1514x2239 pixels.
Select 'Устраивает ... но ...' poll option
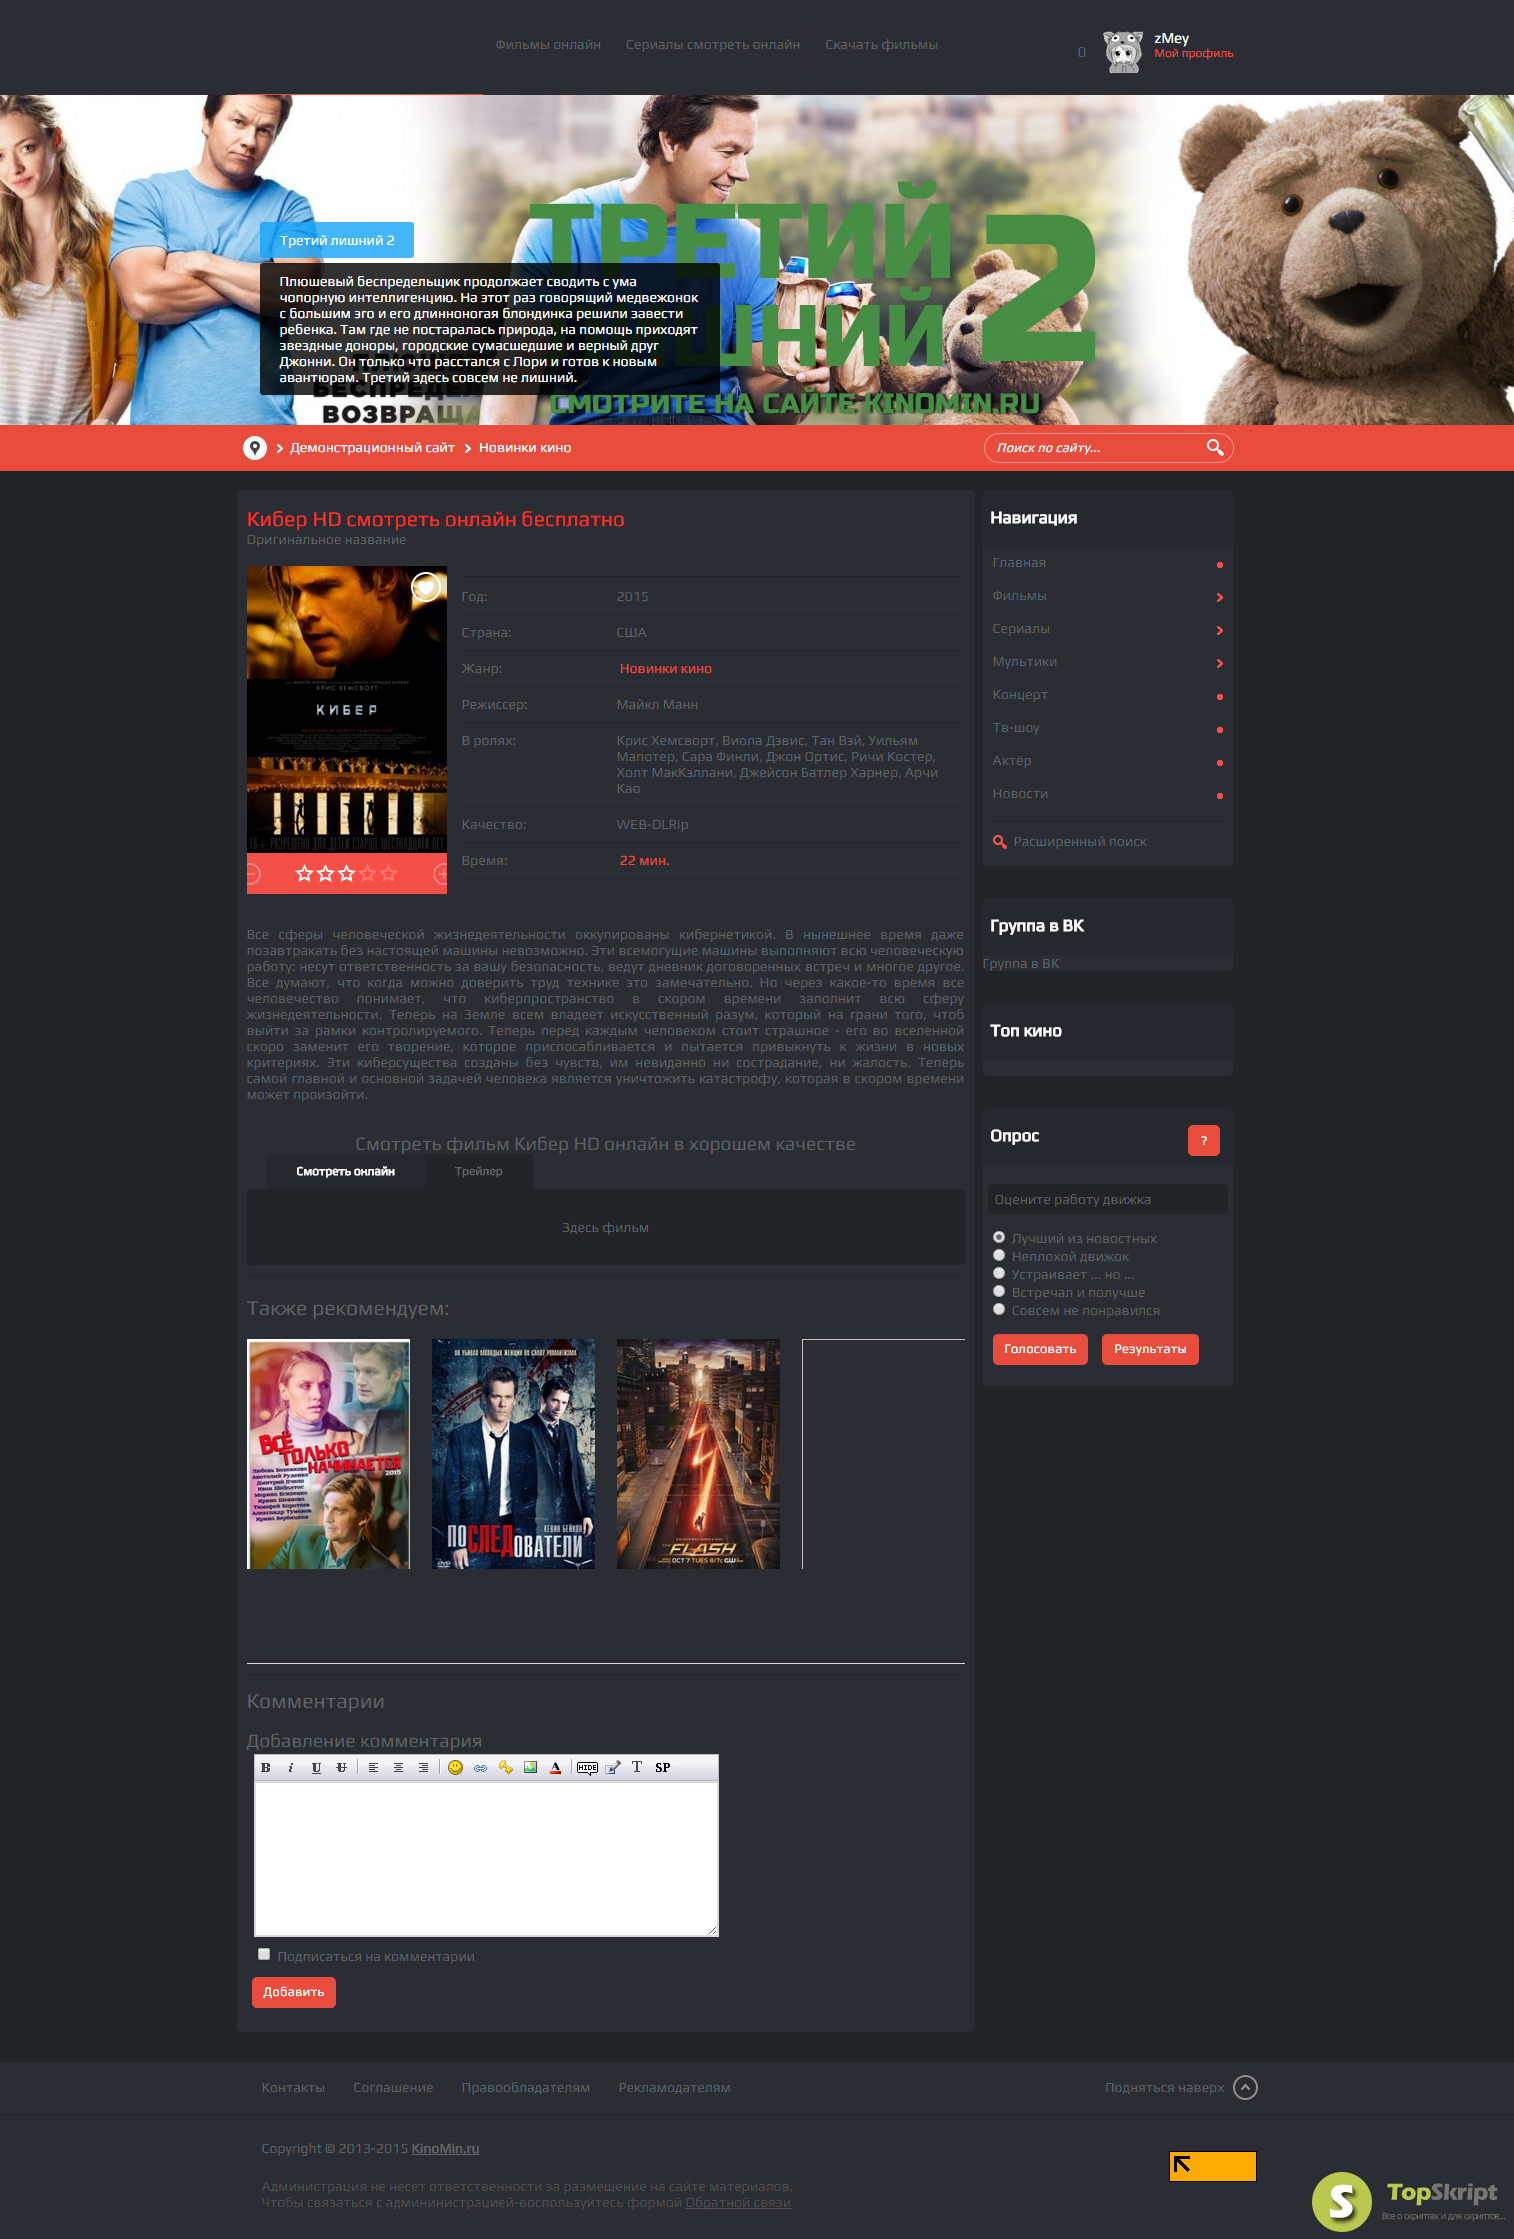pyautogui.click(x=999, y=1273)
